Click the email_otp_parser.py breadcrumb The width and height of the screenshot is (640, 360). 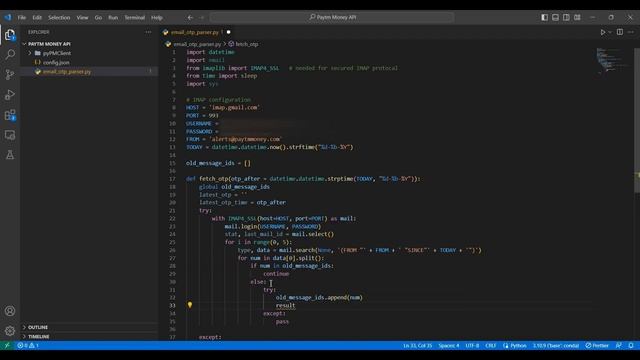tap(197, 44)
